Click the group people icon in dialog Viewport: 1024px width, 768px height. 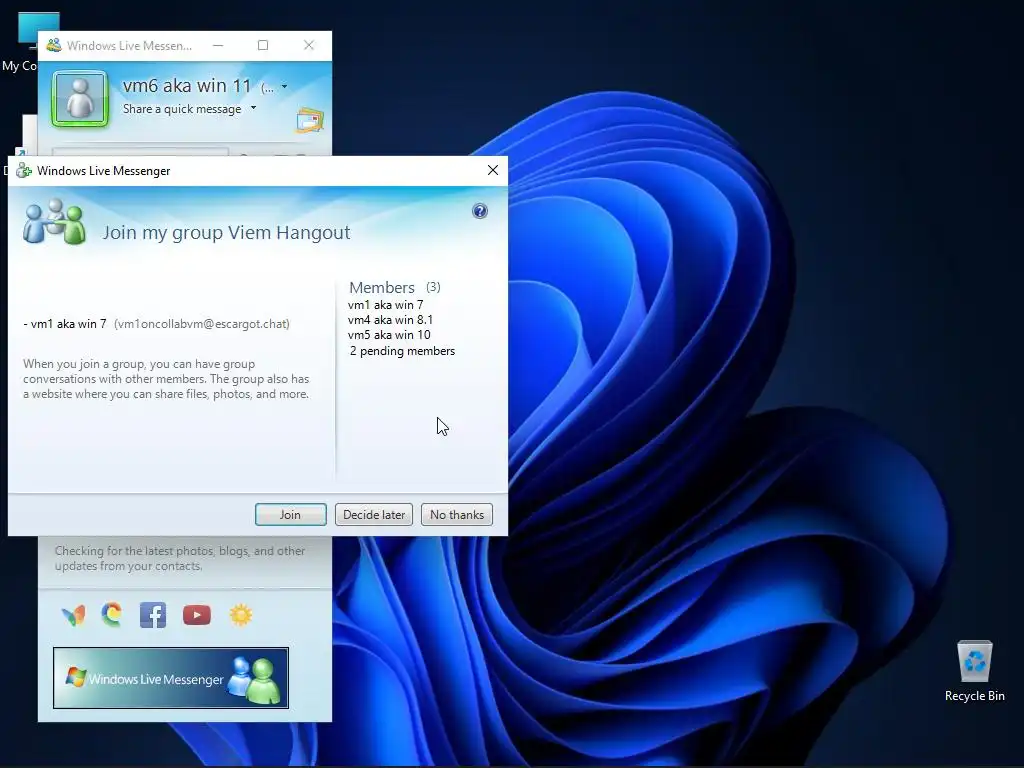click(54, 222)
